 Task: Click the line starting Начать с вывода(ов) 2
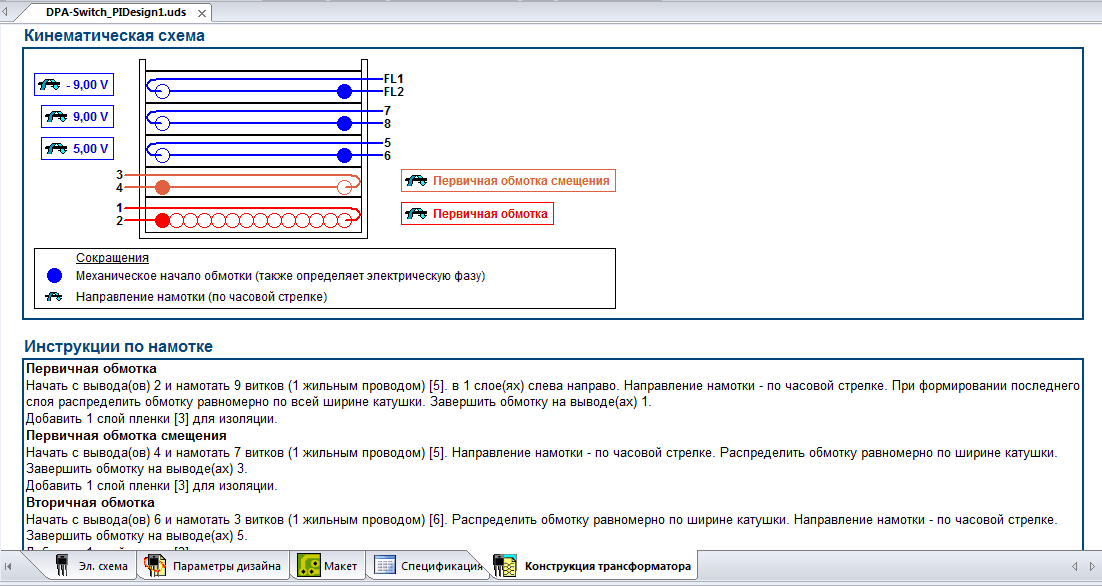click(552, 386)
